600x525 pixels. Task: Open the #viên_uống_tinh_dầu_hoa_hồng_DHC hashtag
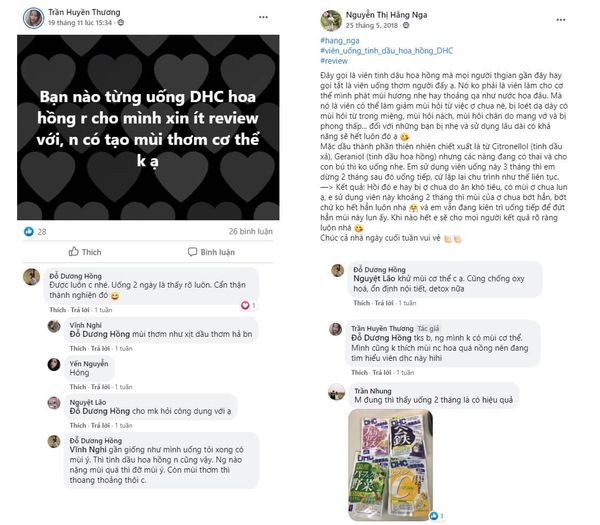387,50
